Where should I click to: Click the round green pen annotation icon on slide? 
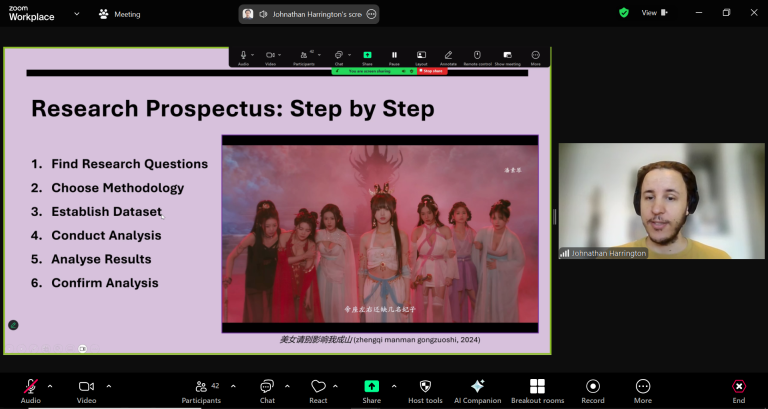pyautogui.click(x=13, y=325)
